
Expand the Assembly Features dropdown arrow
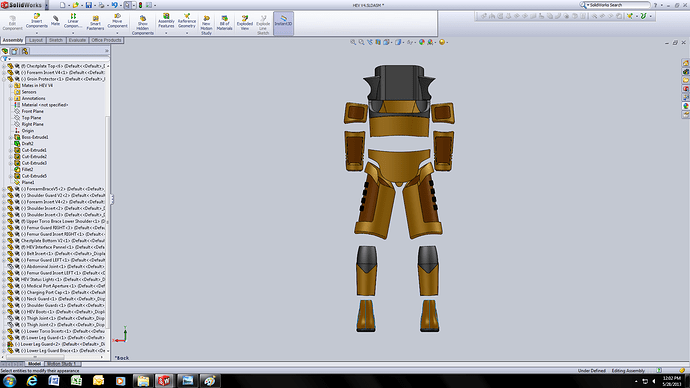(x=166, y=33)
